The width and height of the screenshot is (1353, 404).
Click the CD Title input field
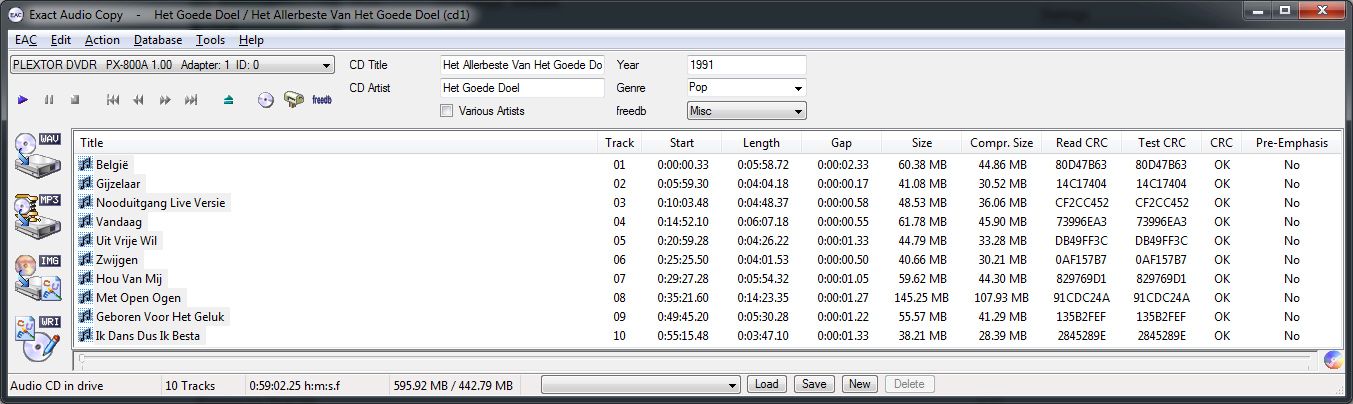coord(523,65)
